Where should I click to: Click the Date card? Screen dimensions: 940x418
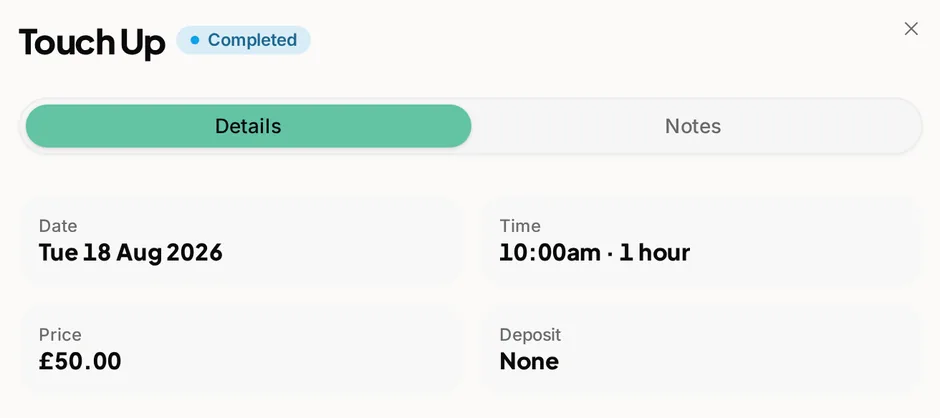242,241
